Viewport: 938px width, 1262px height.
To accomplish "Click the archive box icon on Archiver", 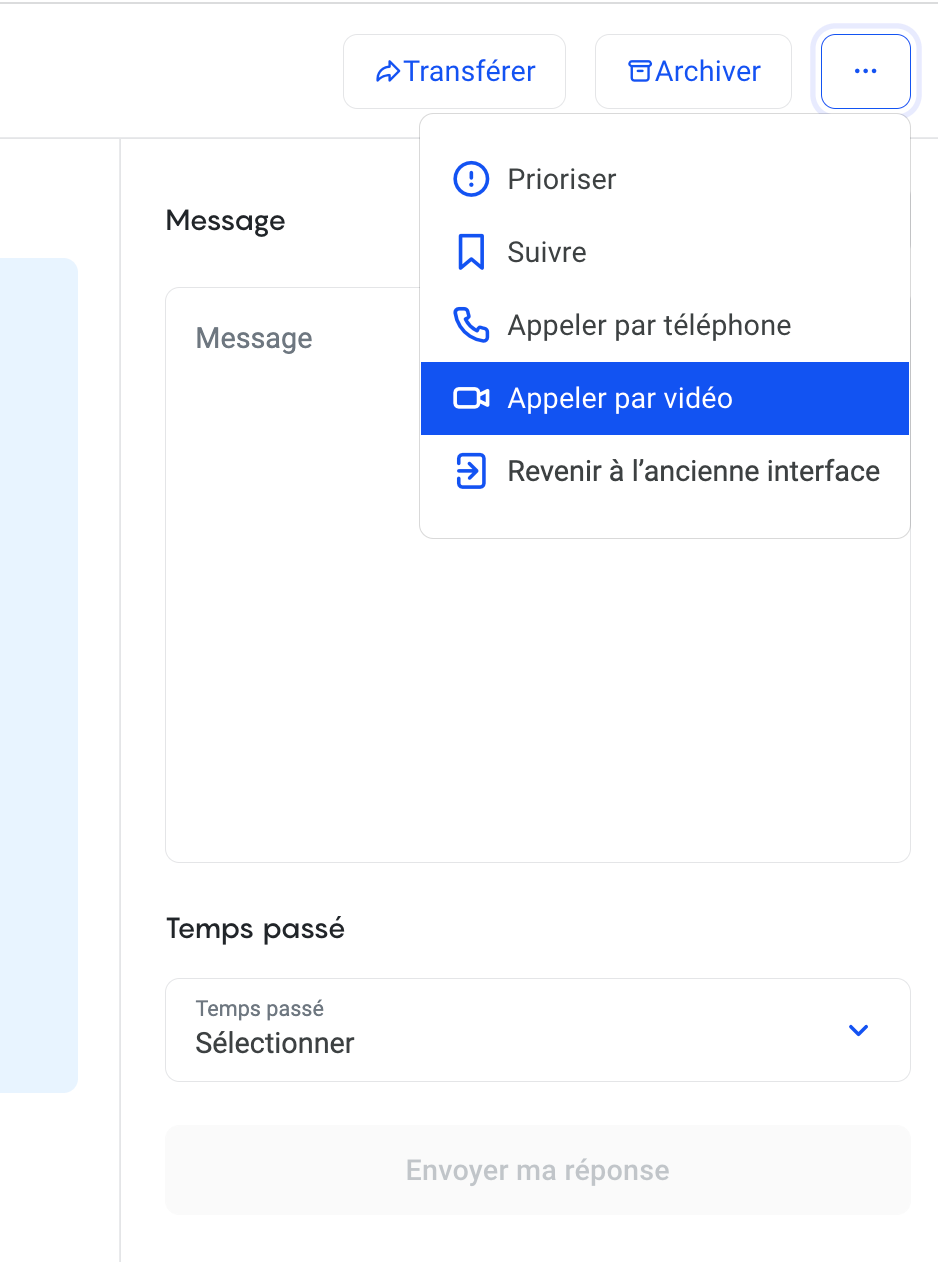I will [639, 72].
